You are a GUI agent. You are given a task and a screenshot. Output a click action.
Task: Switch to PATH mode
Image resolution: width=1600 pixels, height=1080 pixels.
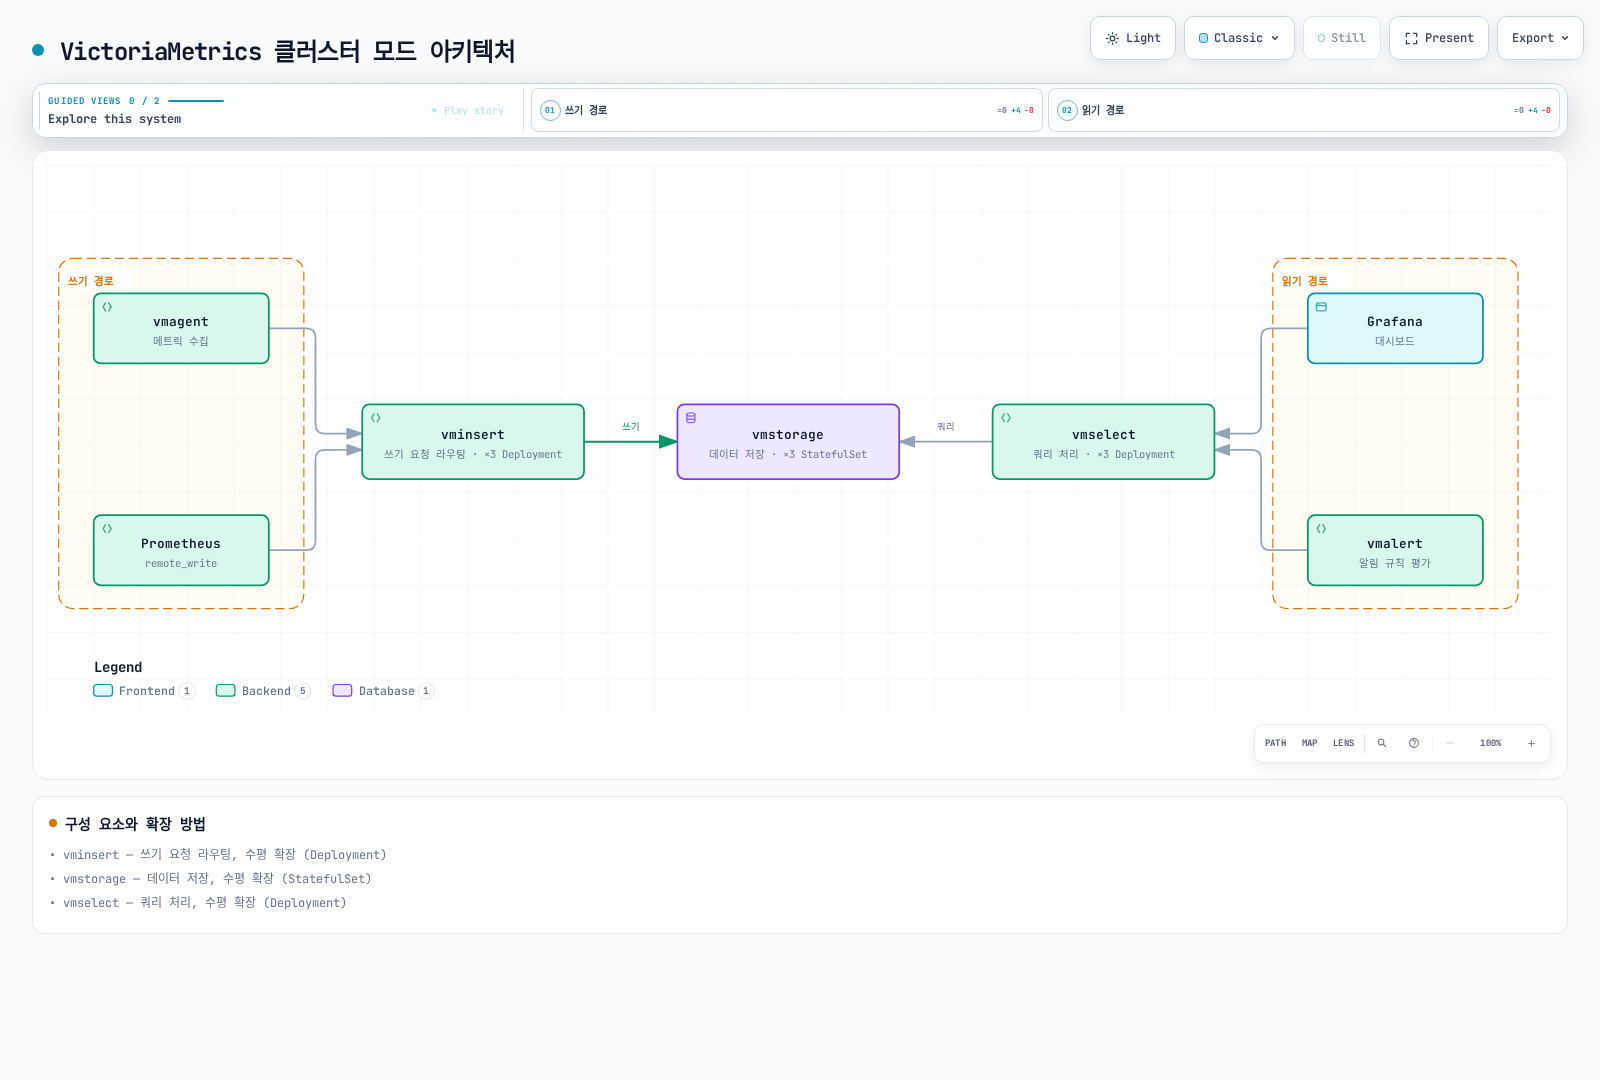[x=1275, y=743]
